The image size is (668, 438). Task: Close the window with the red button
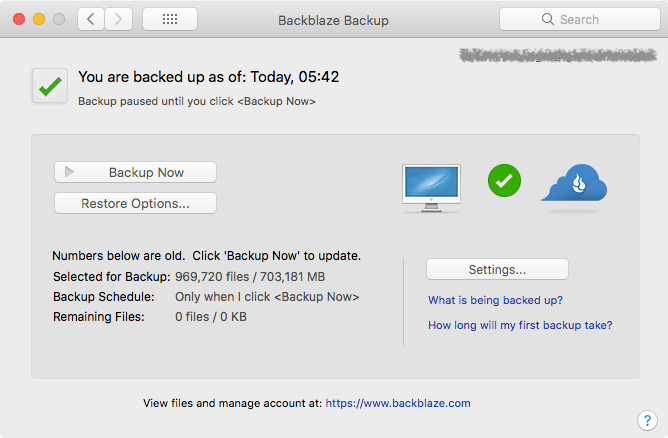point(19,19)
